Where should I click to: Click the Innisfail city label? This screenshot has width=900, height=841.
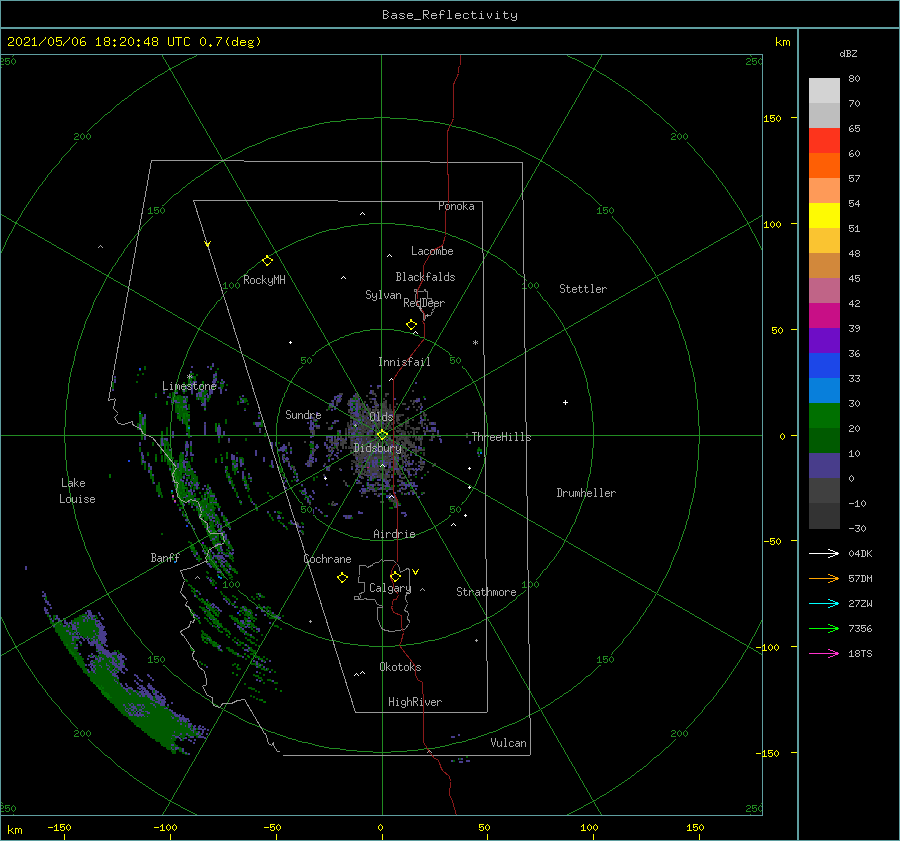click(404, 362)
